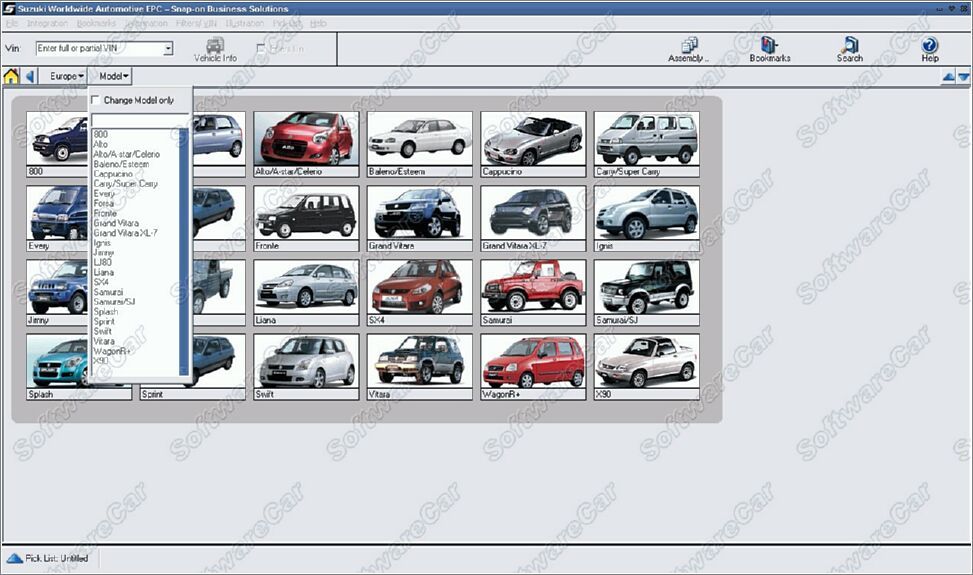Click the scroll-up triangle at right of navigation bar
Image resolution: width=973 pixels, height=575 pixels.
coord(948,77)
